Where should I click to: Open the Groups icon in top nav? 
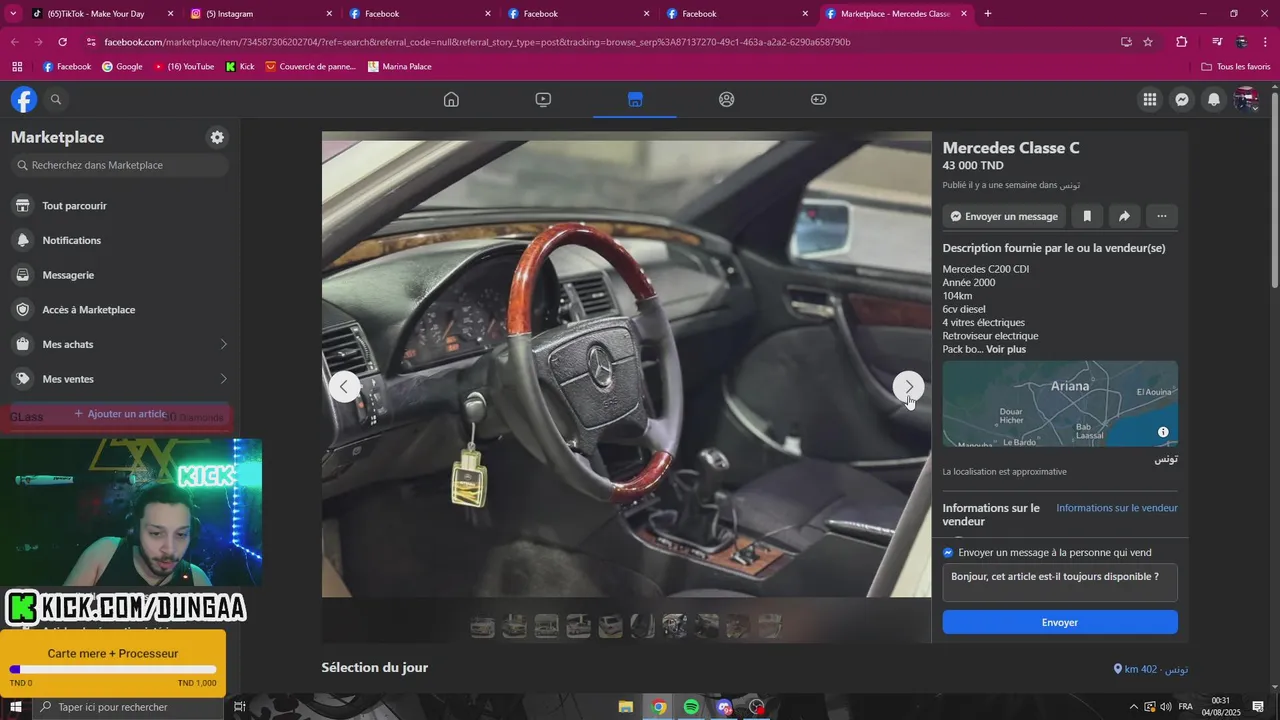pyautogui.click(x=727, y=99)
